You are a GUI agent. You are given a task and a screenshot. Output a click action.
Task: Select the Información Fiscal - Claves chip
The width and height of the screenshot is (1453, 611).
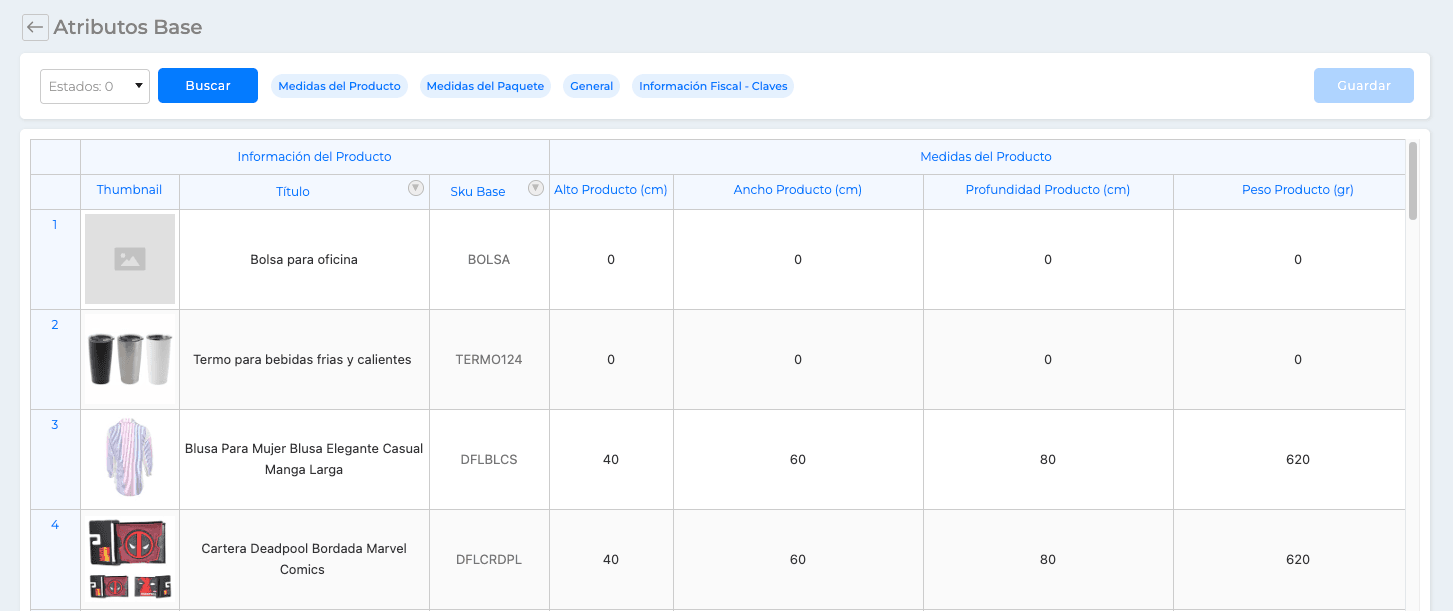713,86
